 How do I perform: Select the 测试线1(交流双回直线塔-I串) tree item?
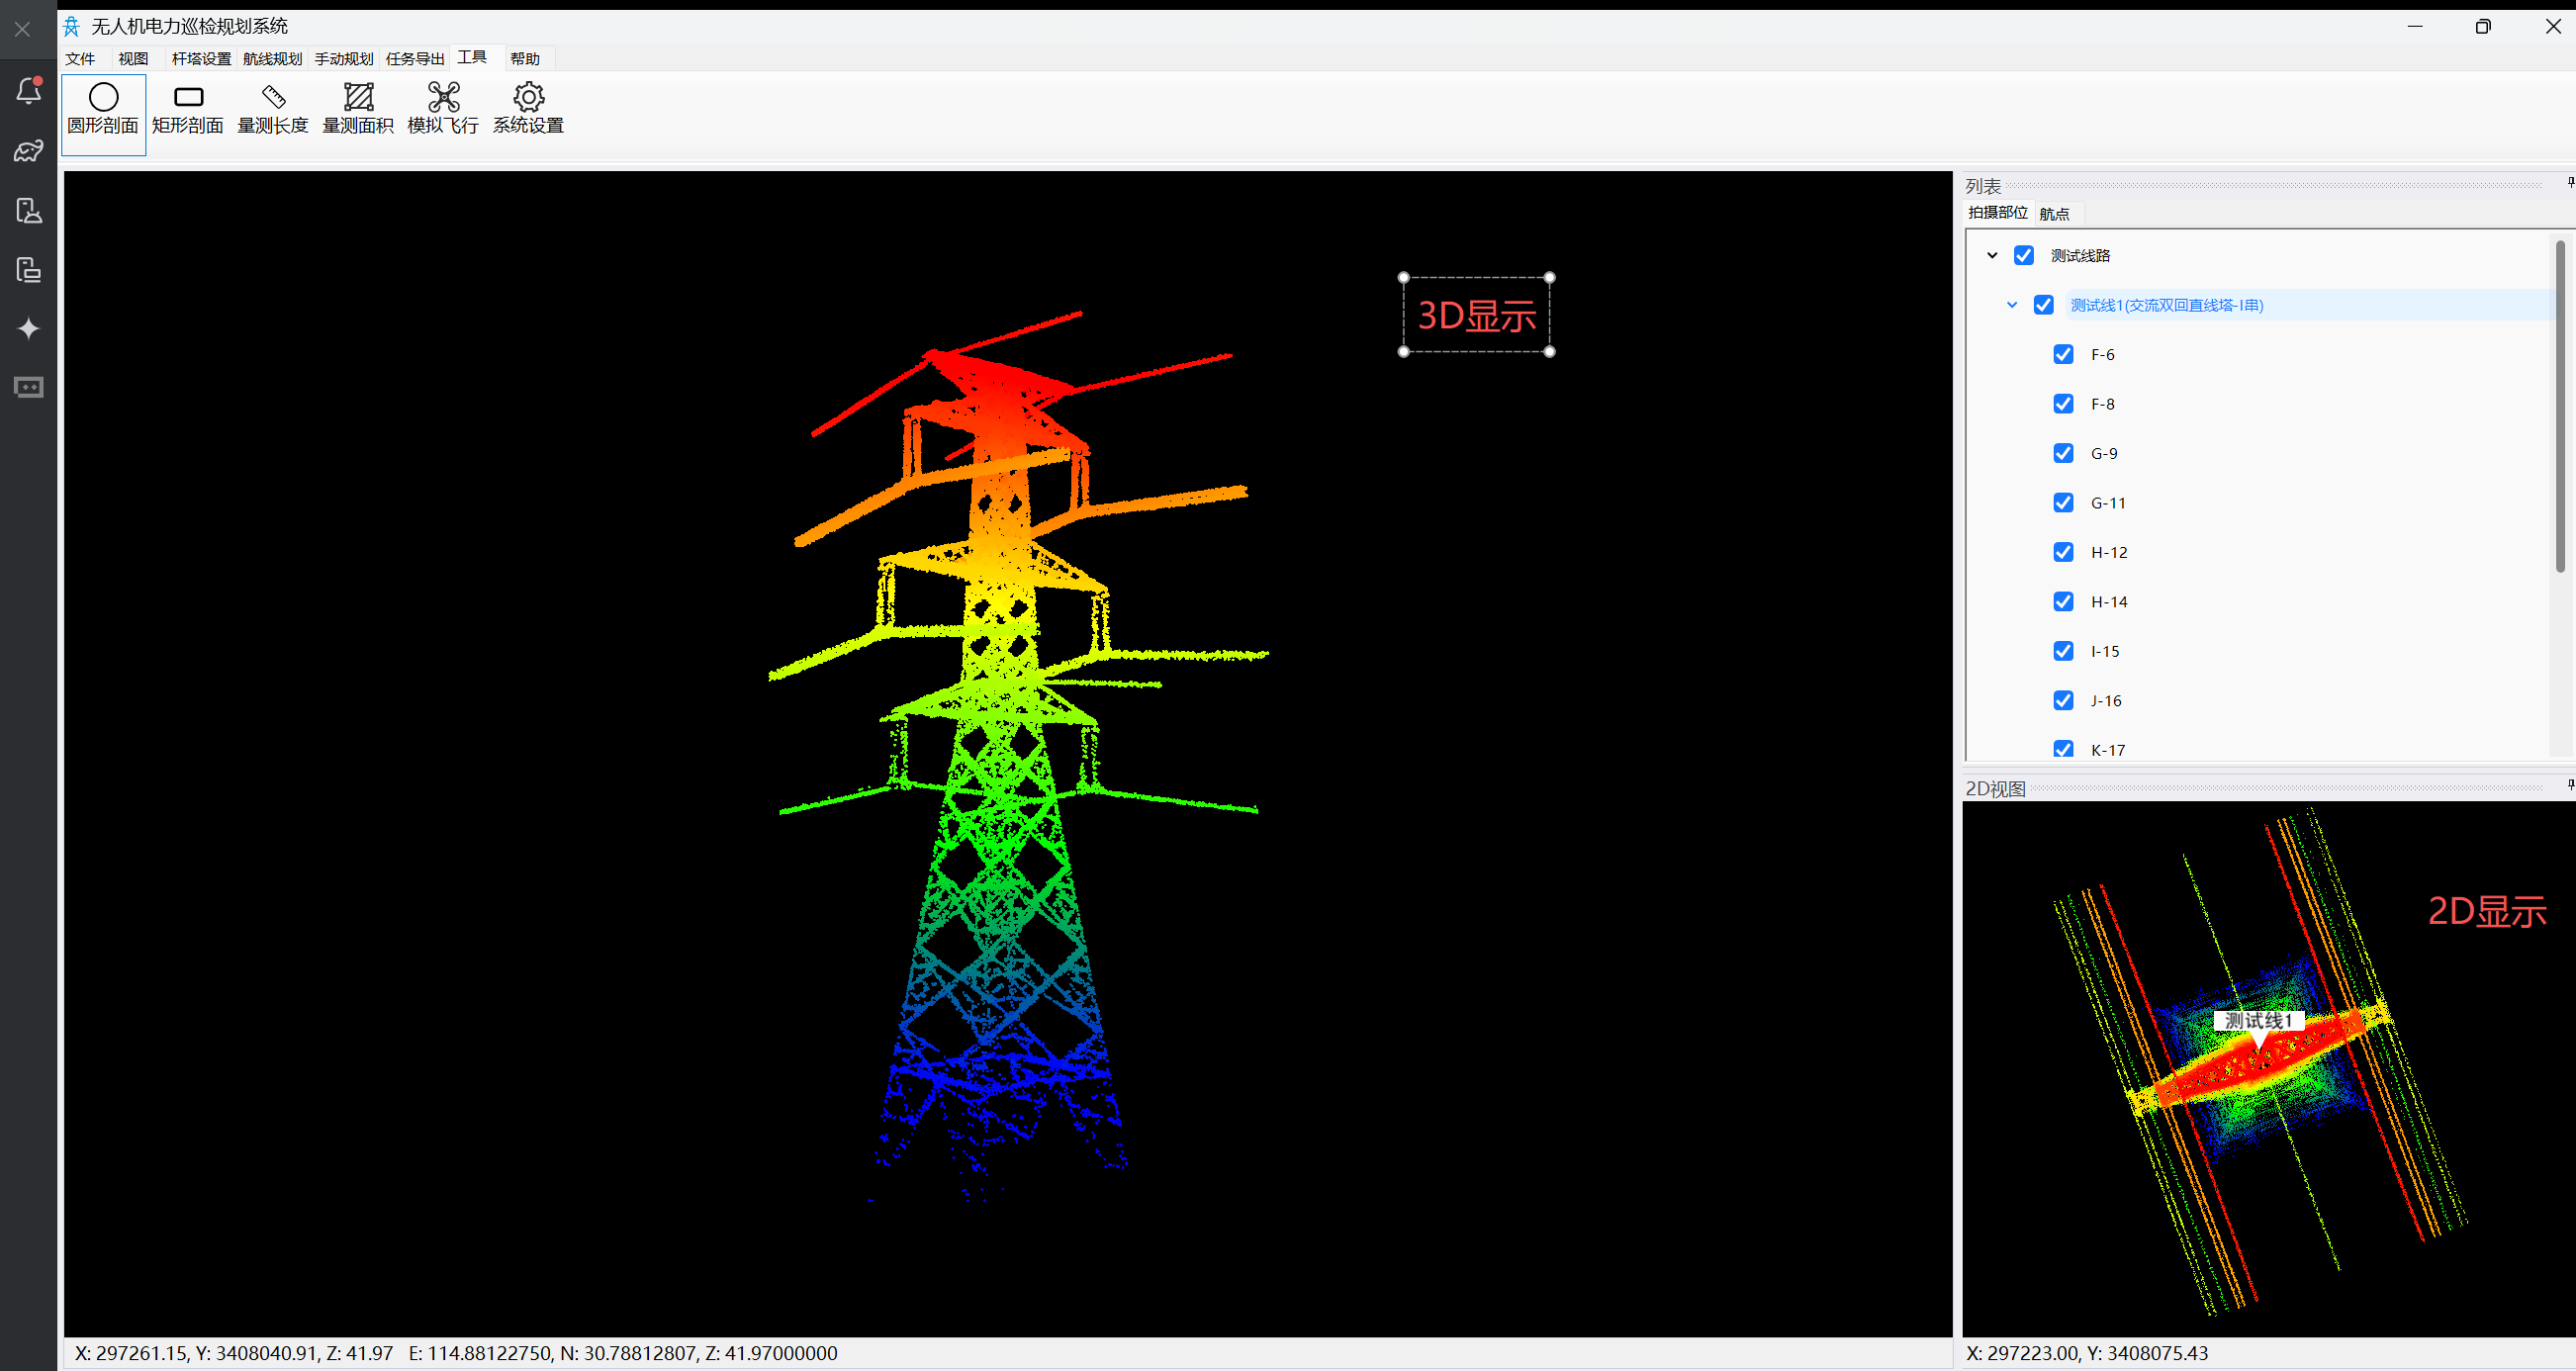[x=2166, y=305]
